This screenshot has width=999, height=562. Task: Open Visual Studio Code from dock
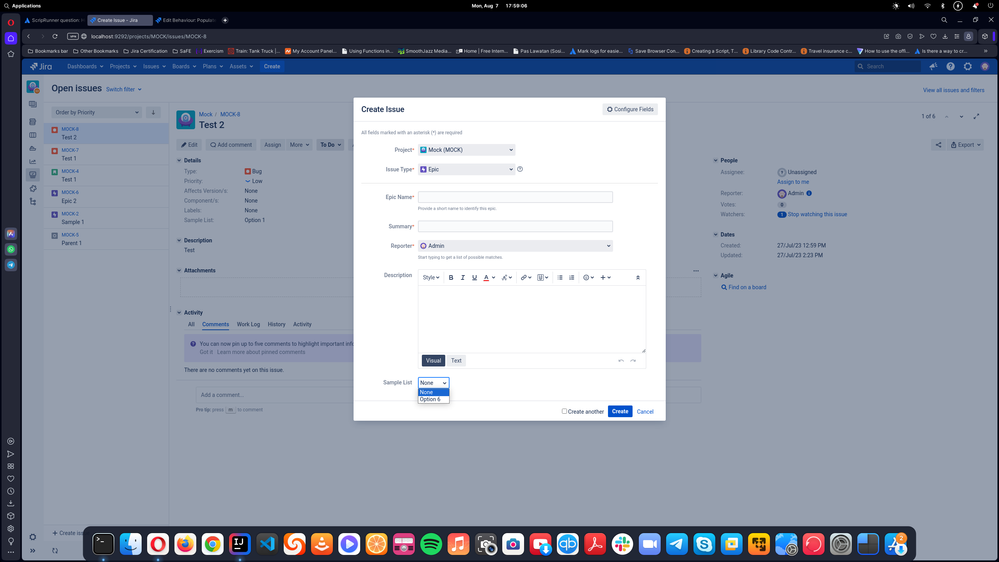click(267, 544)
